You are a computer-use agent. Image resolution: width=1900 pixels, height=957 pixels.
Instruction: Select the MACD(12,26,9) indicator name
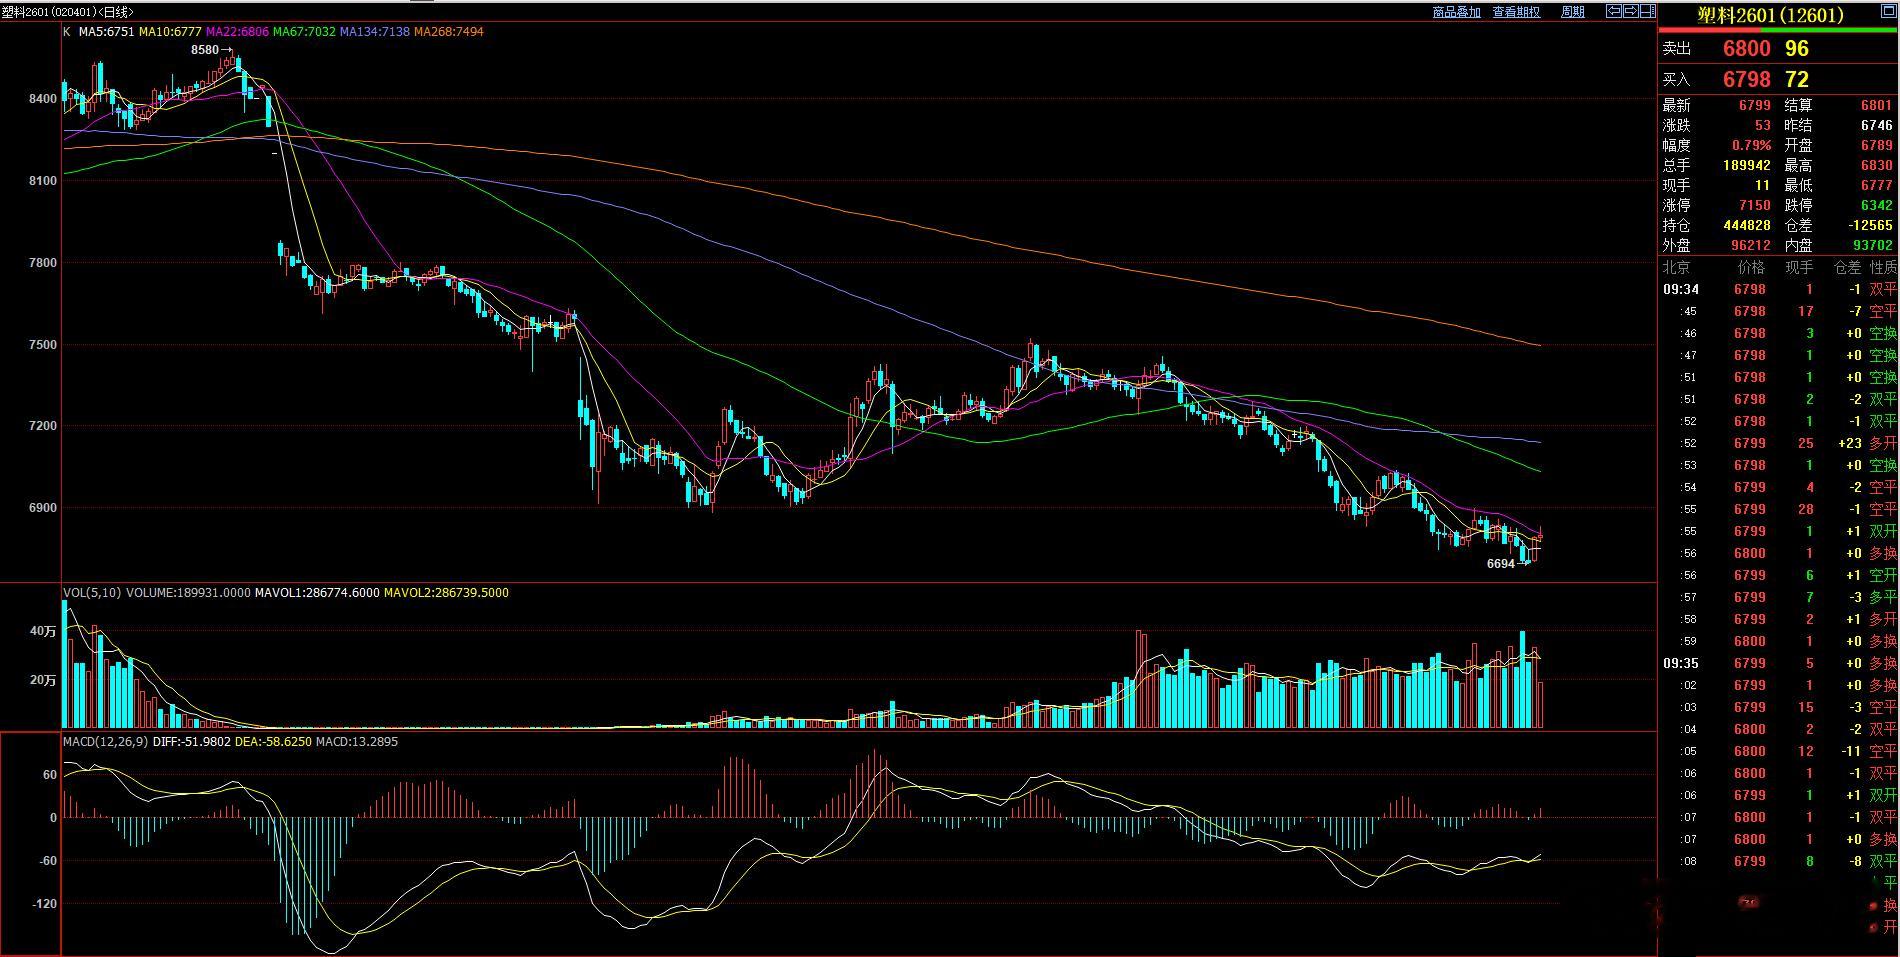coord(106,742)
